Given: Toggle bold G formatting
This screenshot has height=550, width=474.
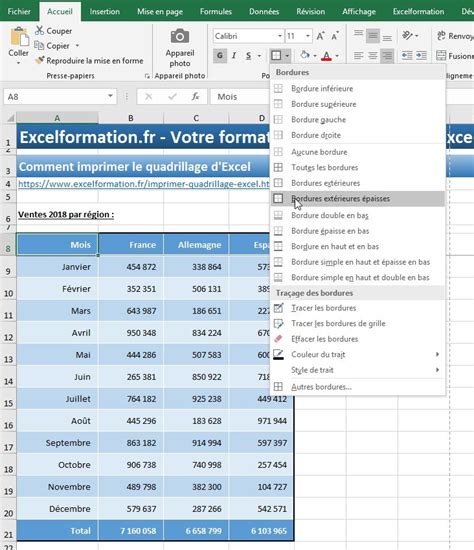Looking at the screenshot, I should 220,55.
